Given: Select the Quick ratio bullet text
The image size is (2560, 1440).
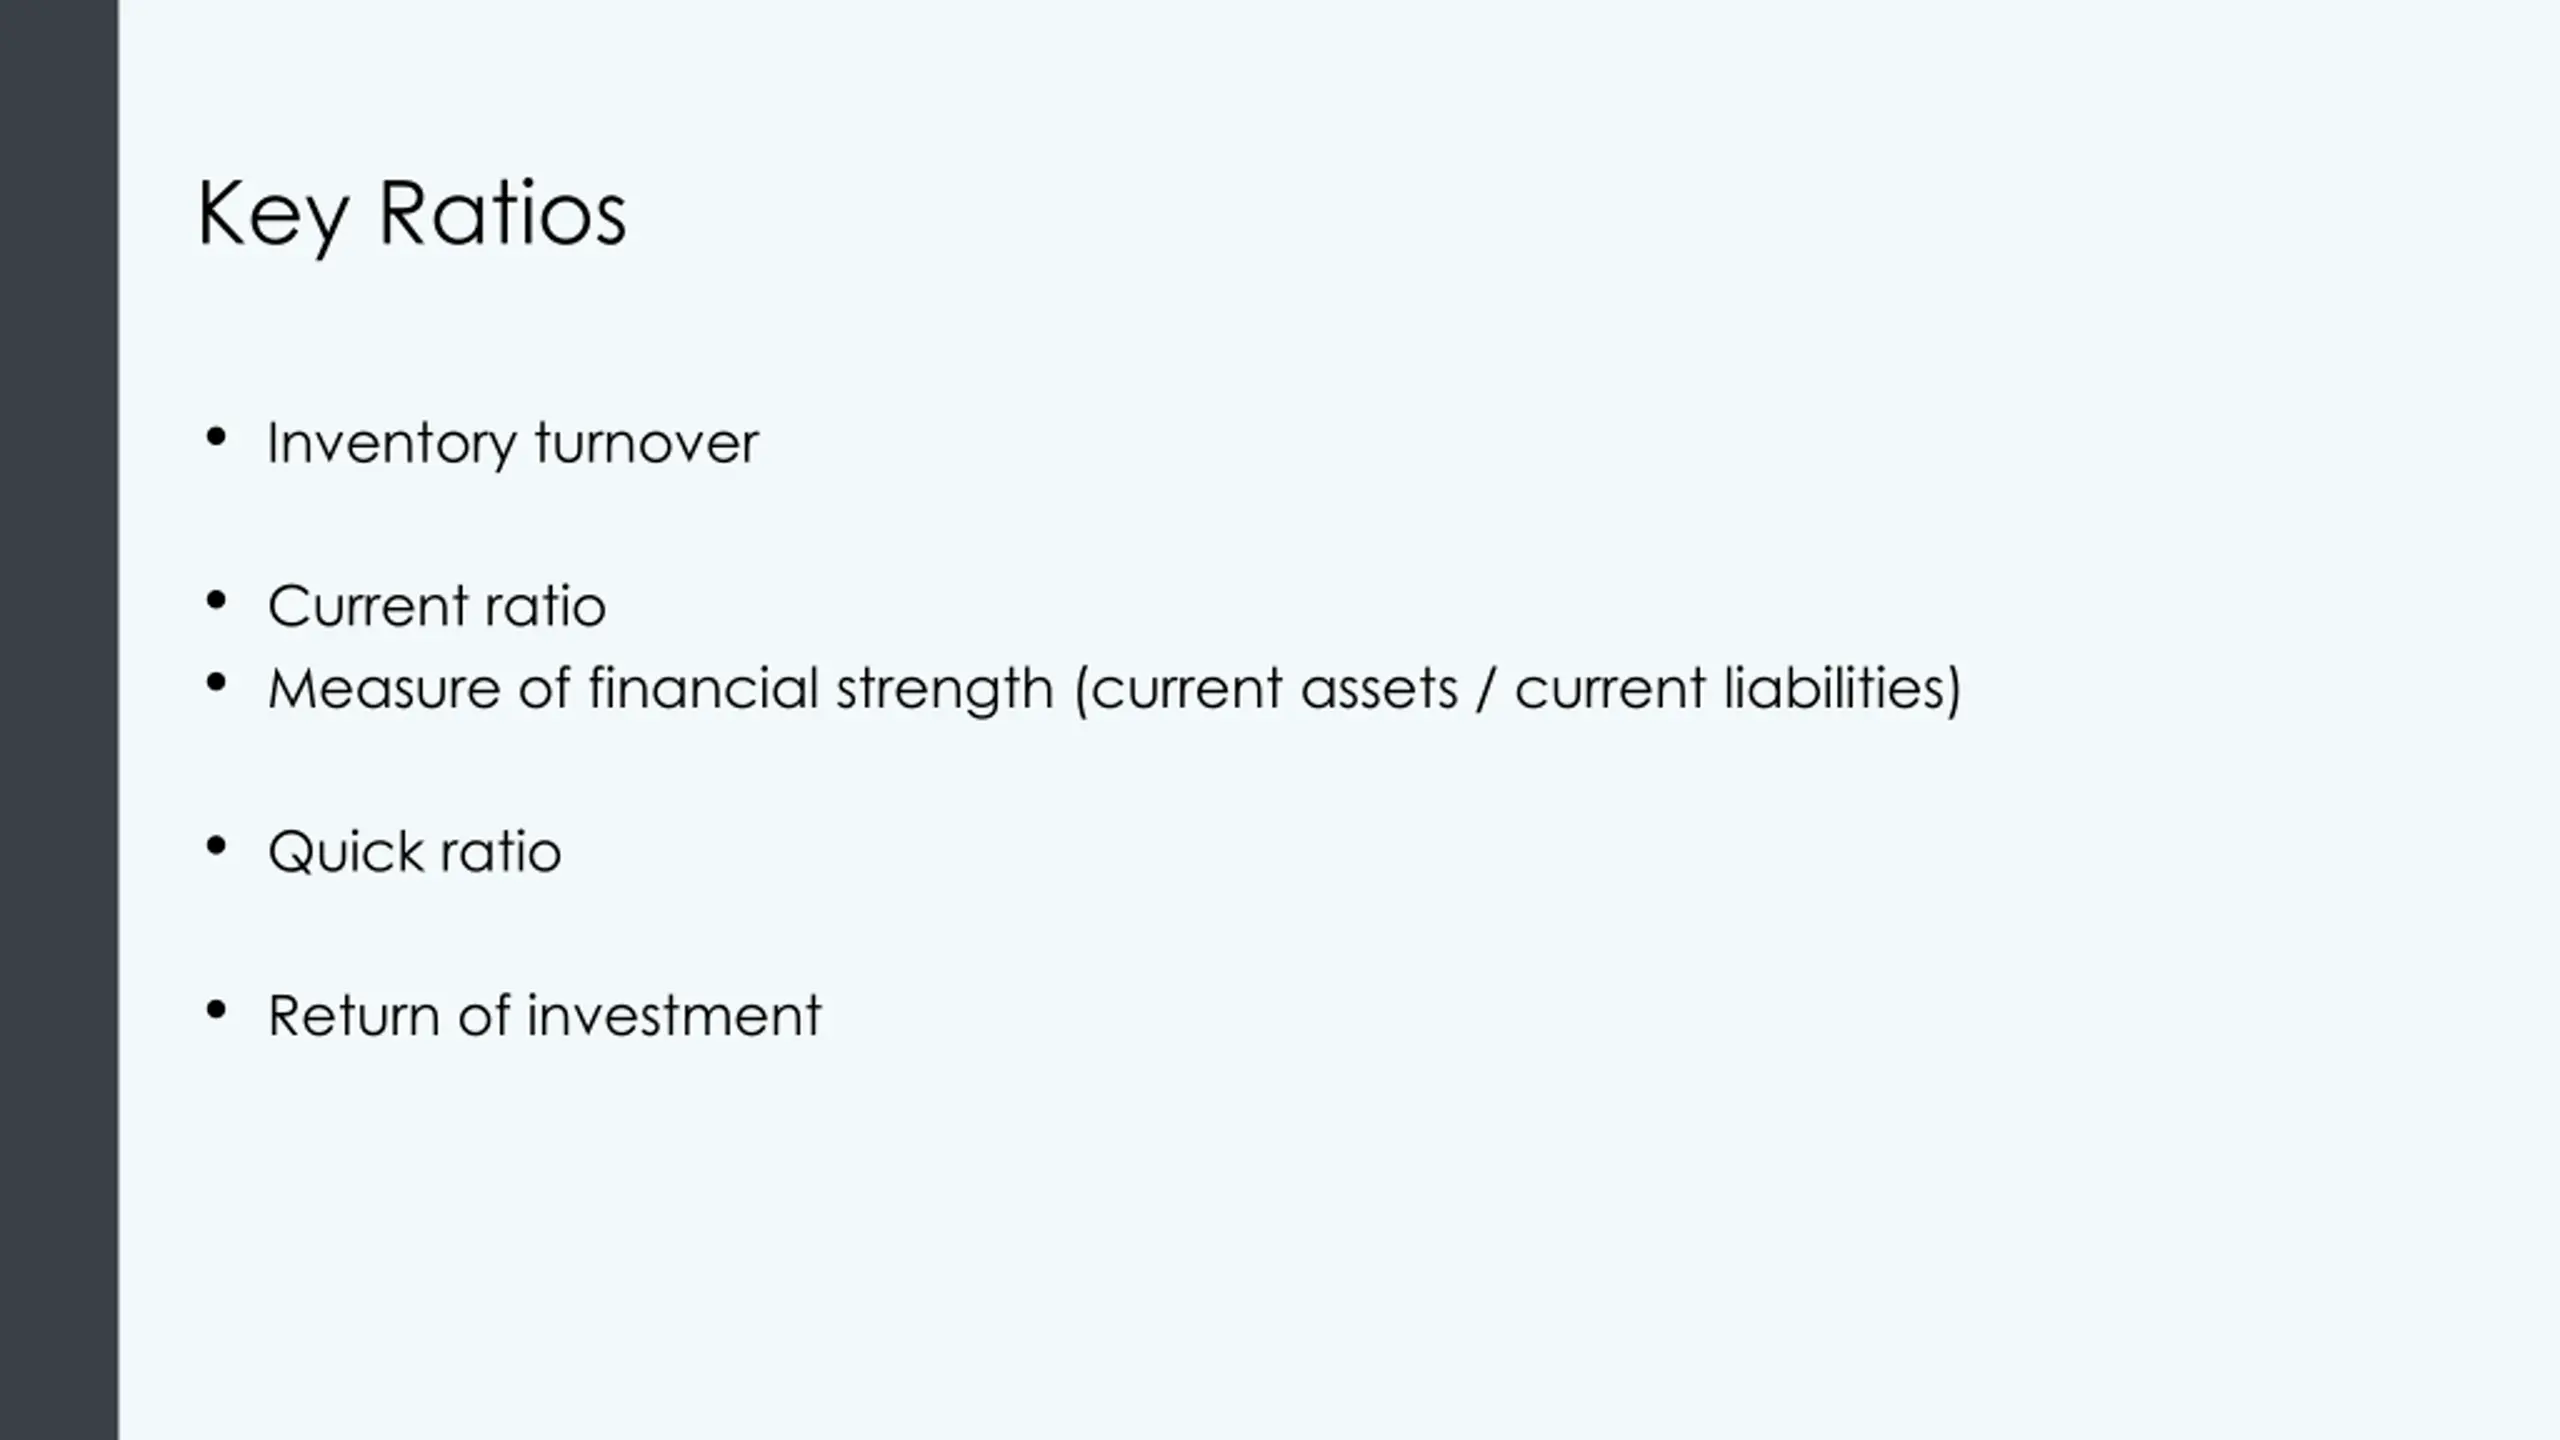Looking at the screenshot, I should tap(414, 852).
